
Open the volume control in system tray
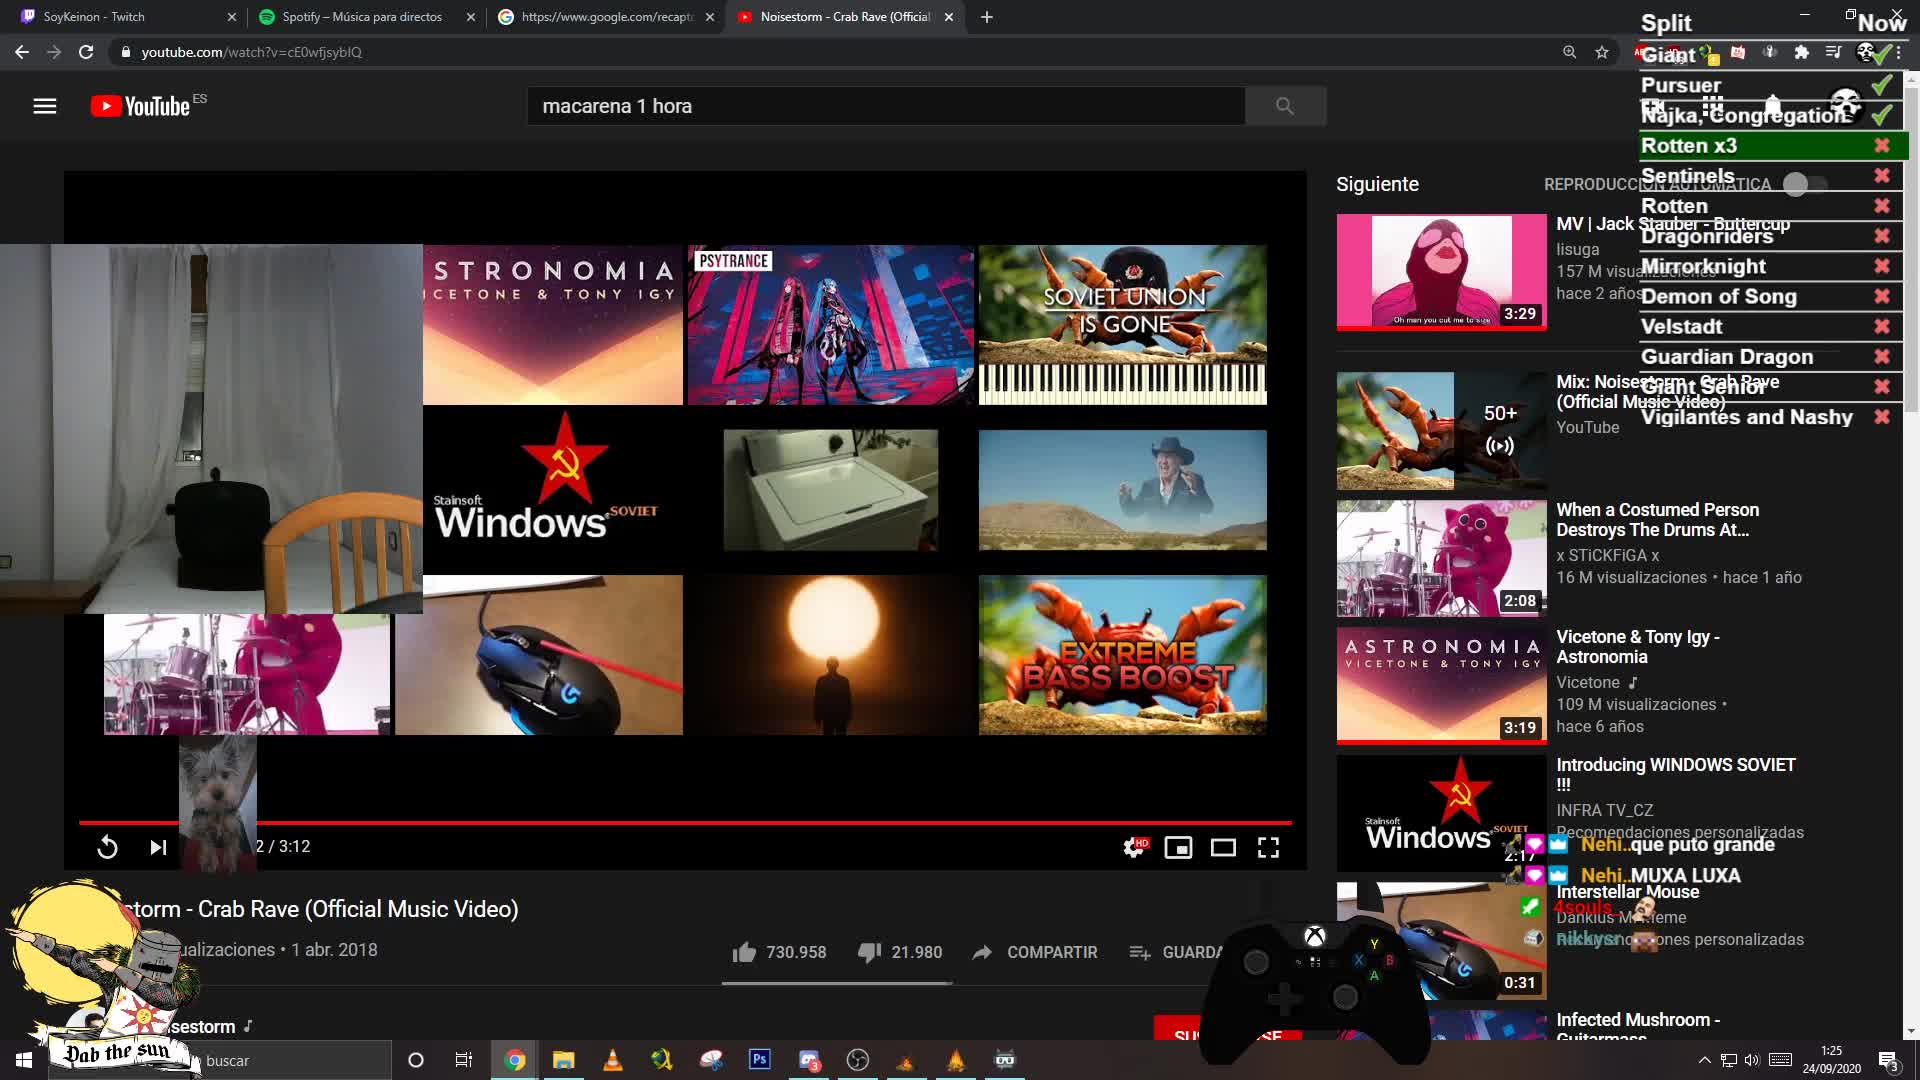point(1752,1060)
